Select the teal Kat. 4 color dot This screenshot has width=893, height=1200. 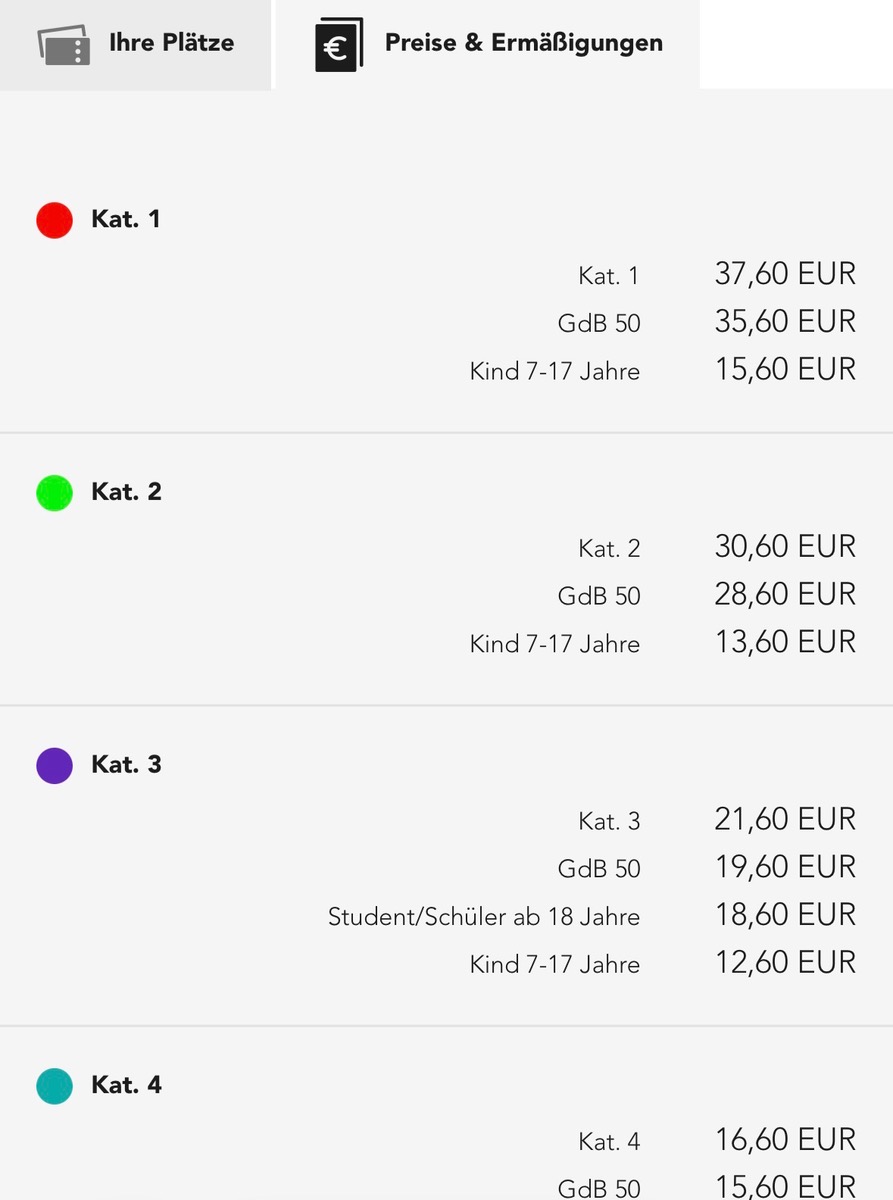55,1086
